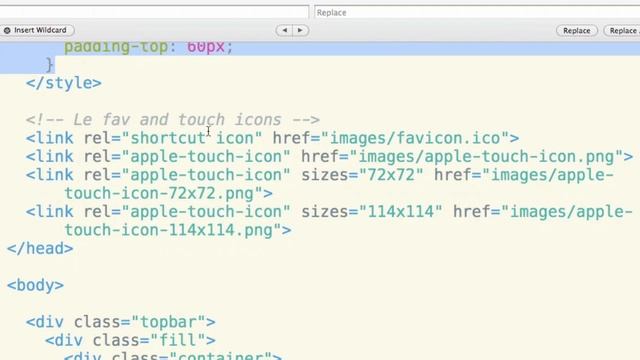Screen dimensions: 640x360
Task: Click the closing head tag
Action: (x=40, y=248)
